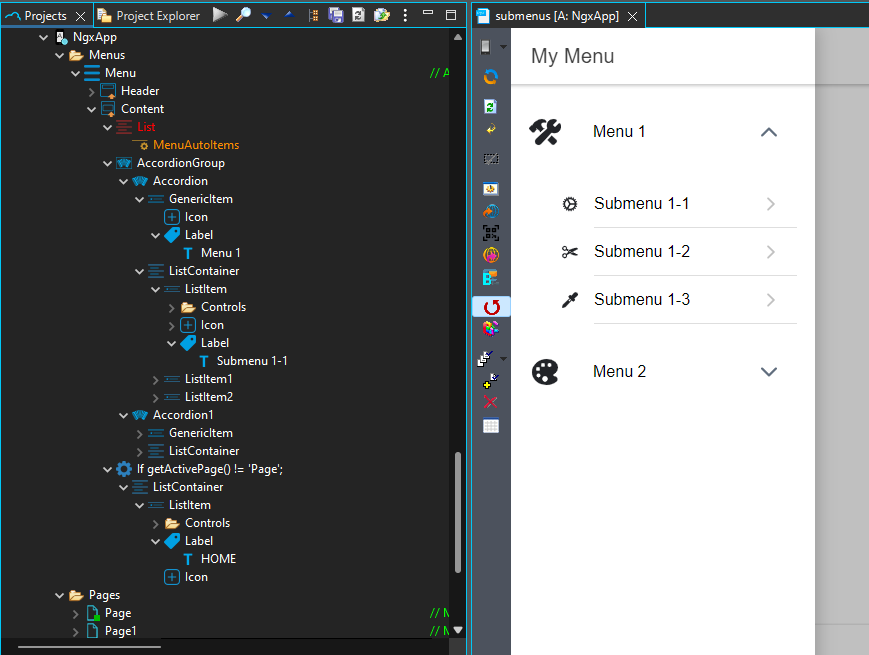Click the QR code scanner icon
This screenshot has height=655, width=869.
490,233
